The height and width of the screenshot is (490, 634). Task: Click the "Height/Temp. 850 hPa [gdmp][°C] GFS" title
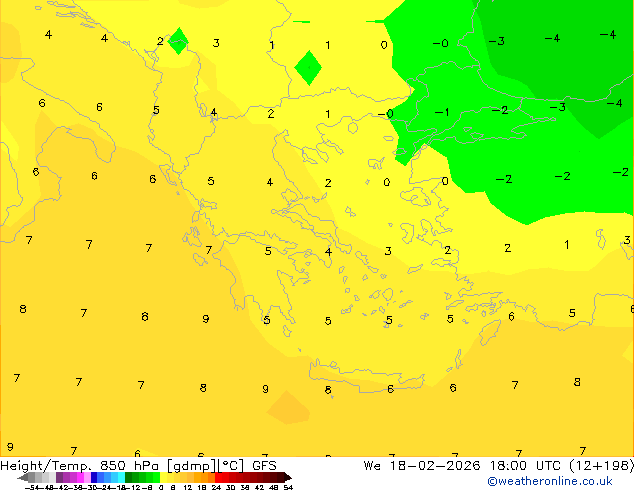(x=138, y=465)
